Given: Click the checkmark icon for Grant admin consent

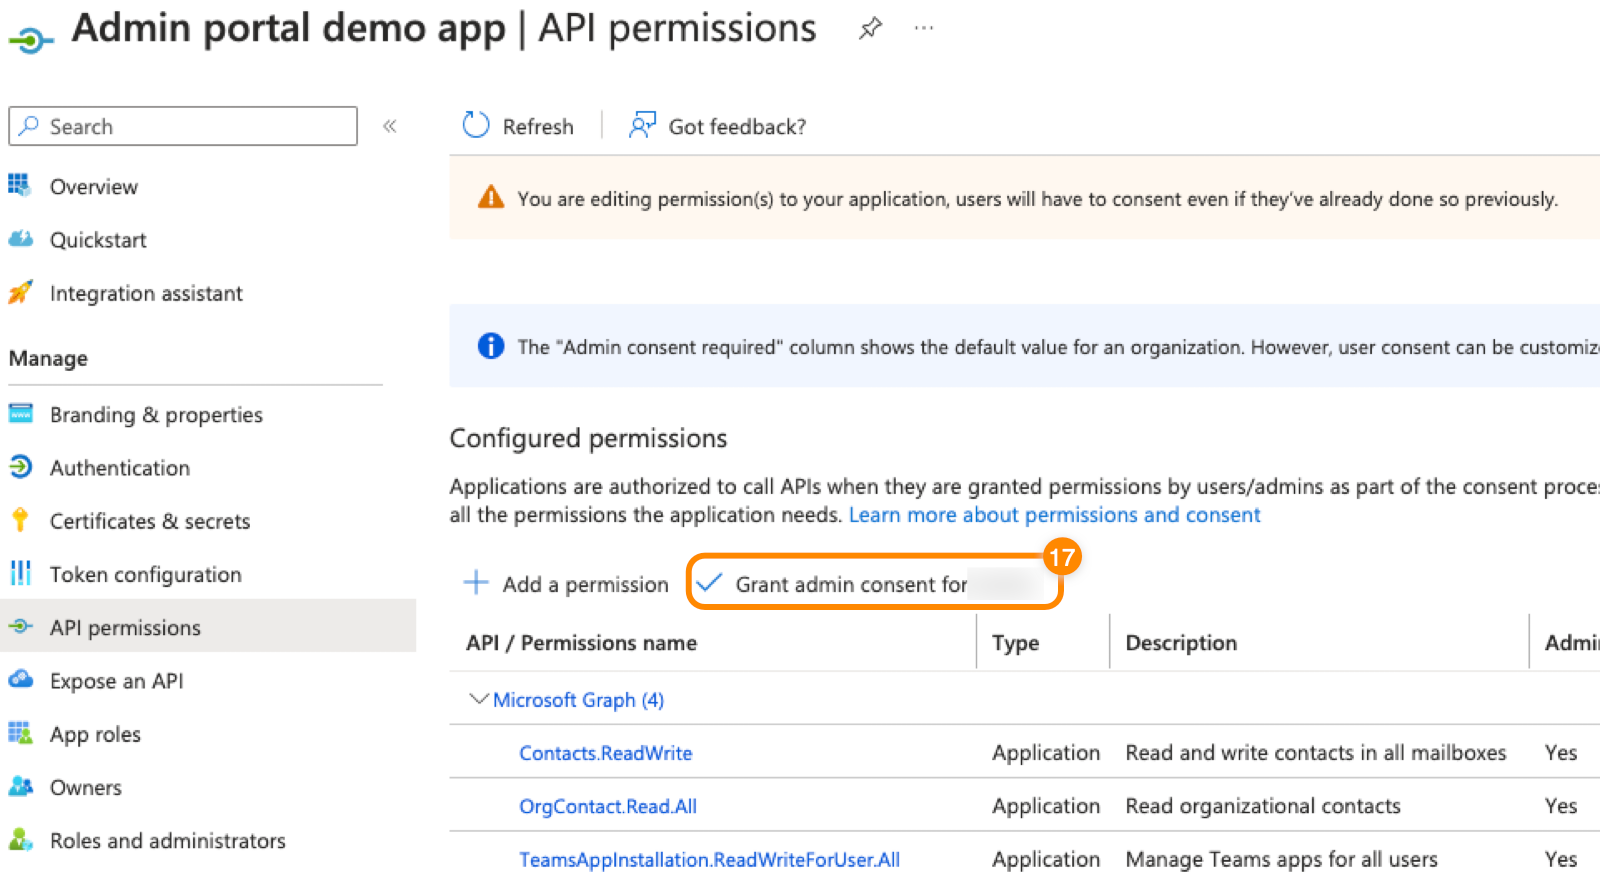Looking at the screenshot, I should point(709,582).
